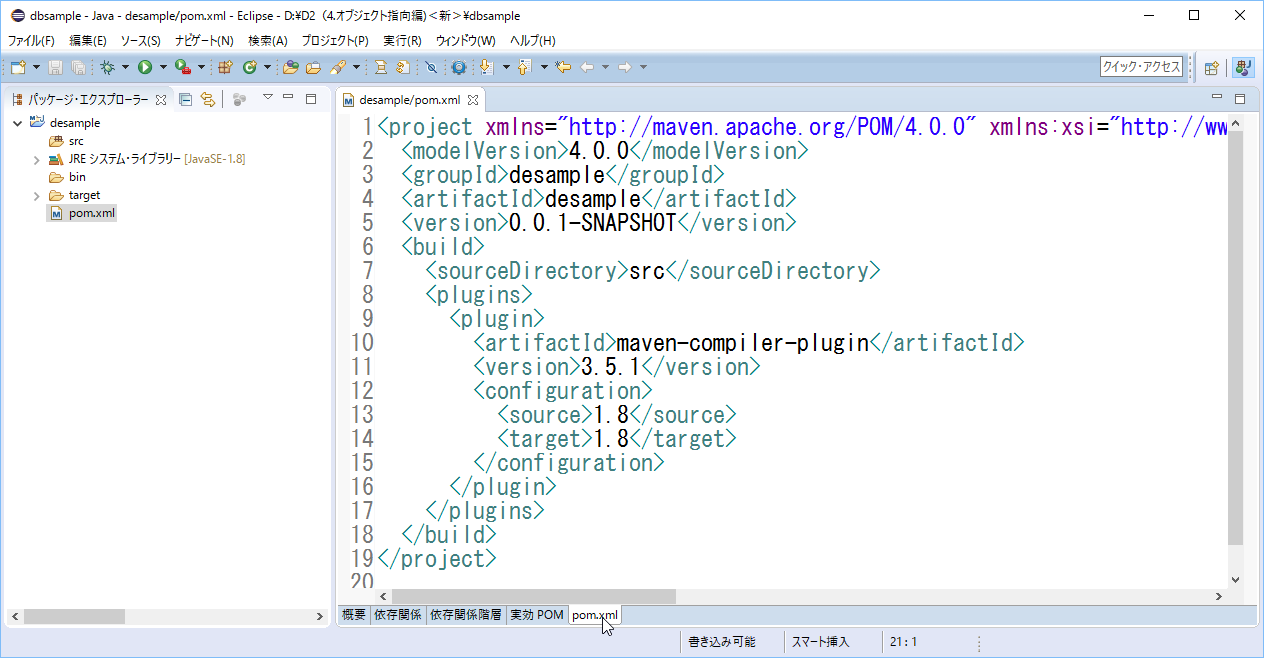Viewport: 1264px width, 658px height.
Task: Open the Open Perspective icon
Action: pyautogui.click(x=1211, y=68)
